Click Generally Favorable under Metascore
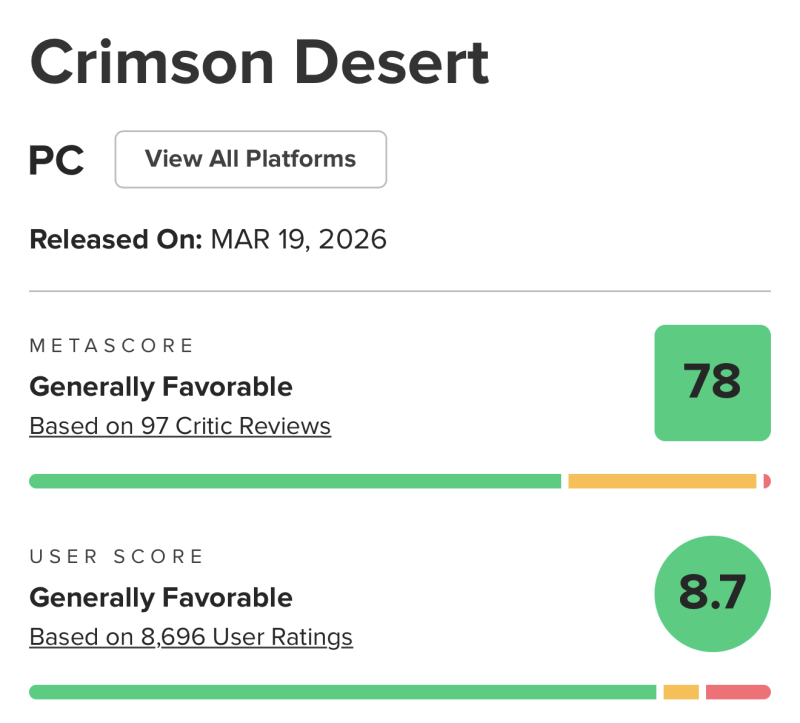 pyautogui.click(x=161, y=386)
